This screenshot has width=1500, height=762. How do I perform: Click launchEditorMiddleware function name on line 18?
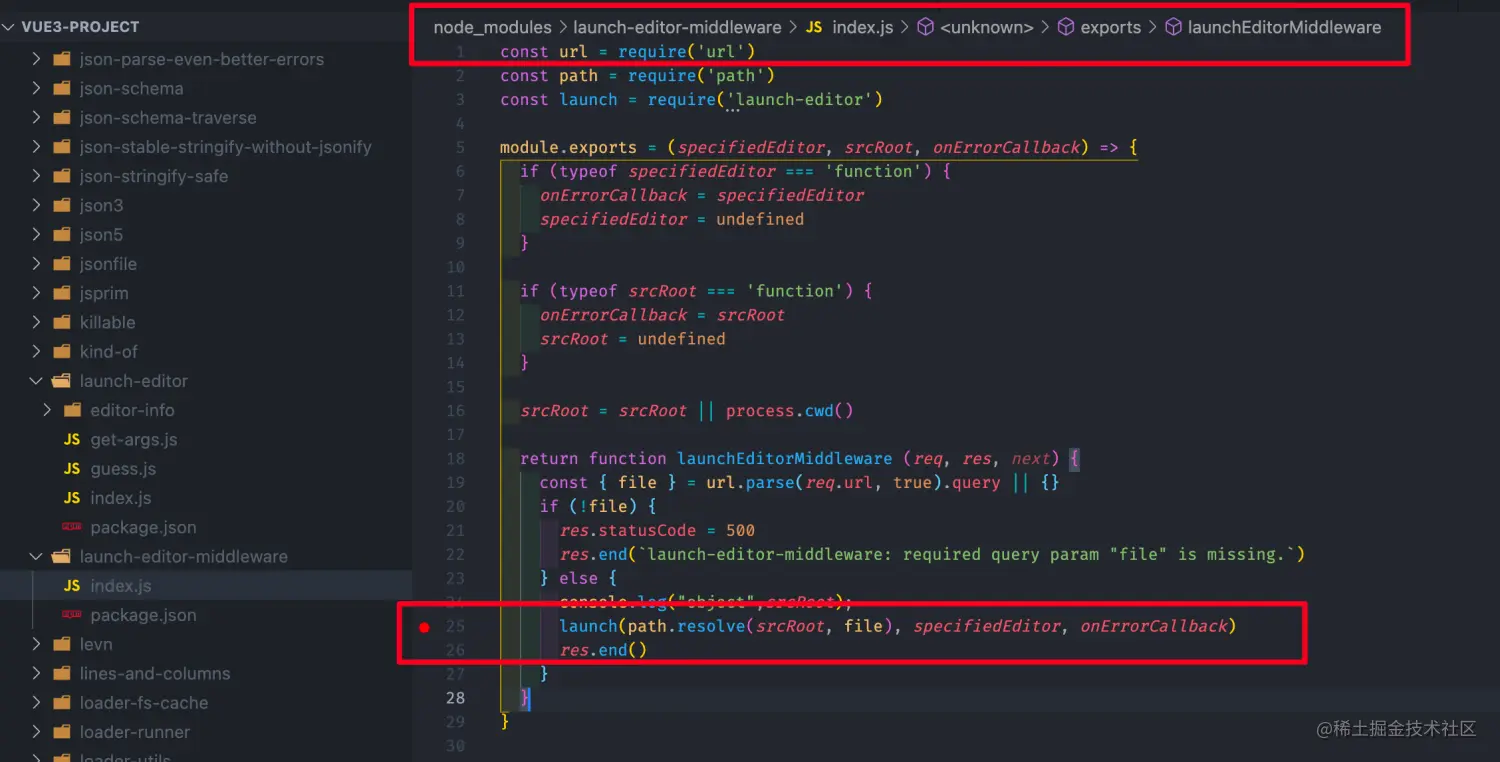785,459
